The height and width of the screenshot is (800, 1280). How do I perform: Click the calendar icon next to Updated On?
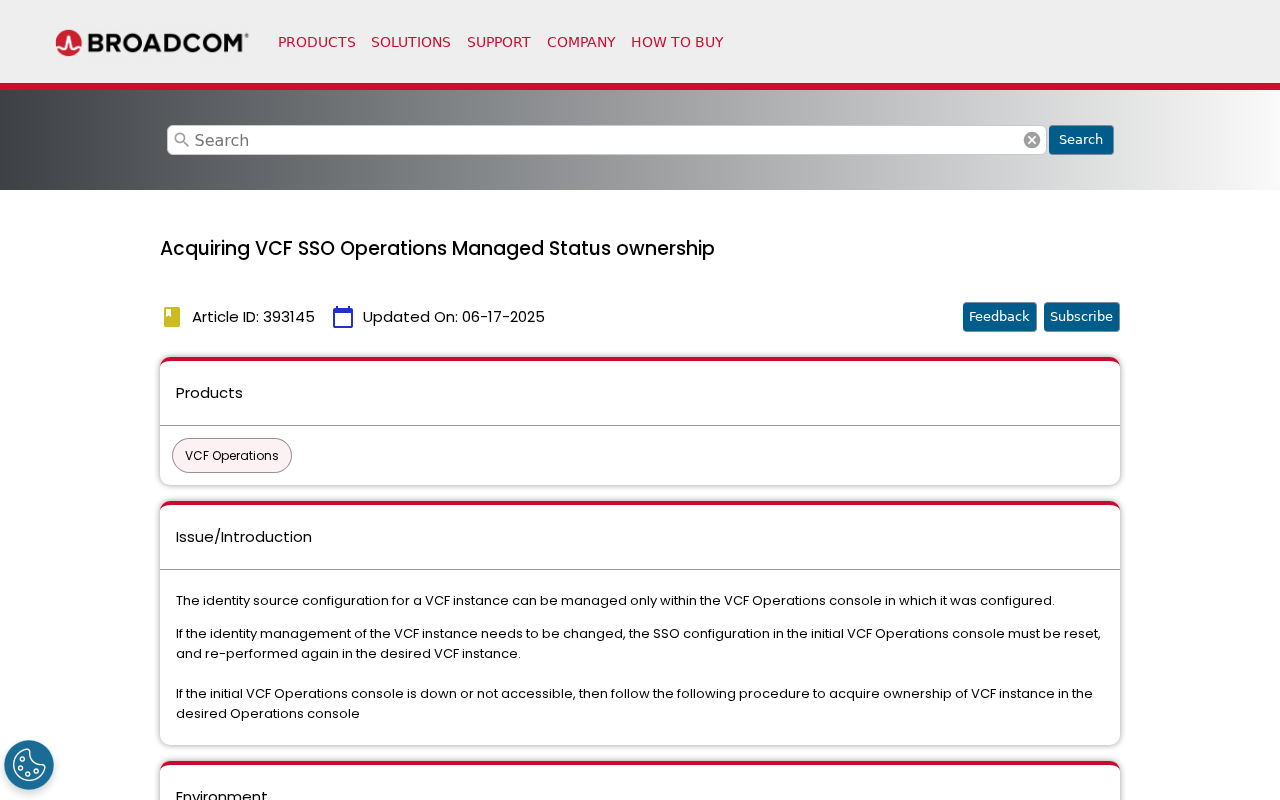click(343, 315)
